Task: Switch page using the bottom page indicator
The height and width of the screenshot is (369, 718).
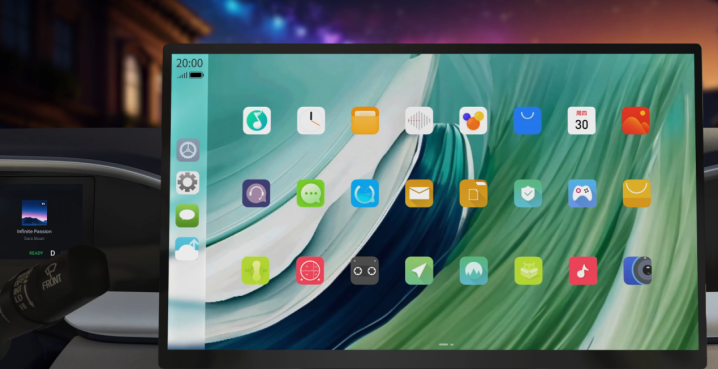Action: [x=446, y=344]
